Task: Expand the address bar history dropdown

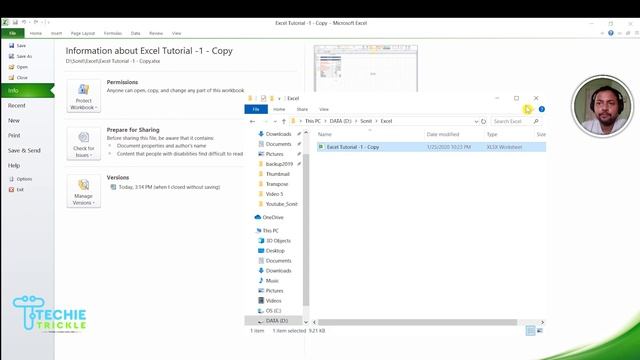Action: pyautogui.click(x=476, y=121)
